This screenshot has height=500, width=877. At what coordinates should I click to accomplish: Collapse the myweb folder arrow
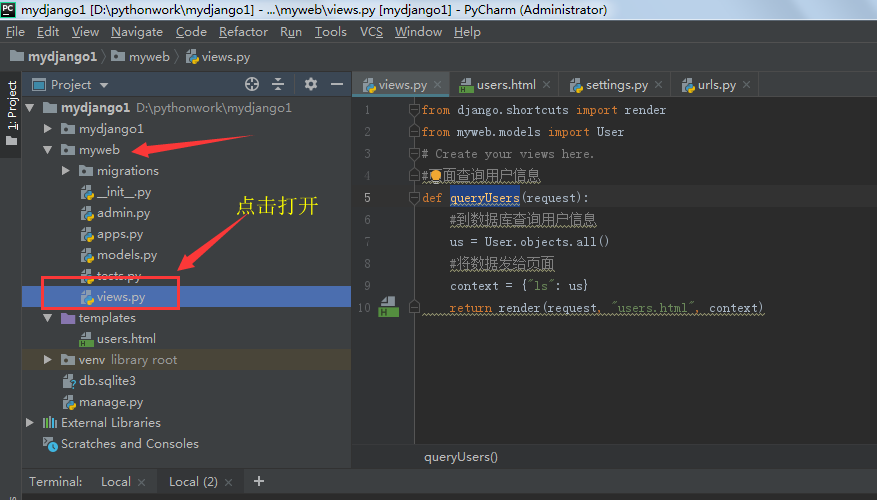click(48, 150)
